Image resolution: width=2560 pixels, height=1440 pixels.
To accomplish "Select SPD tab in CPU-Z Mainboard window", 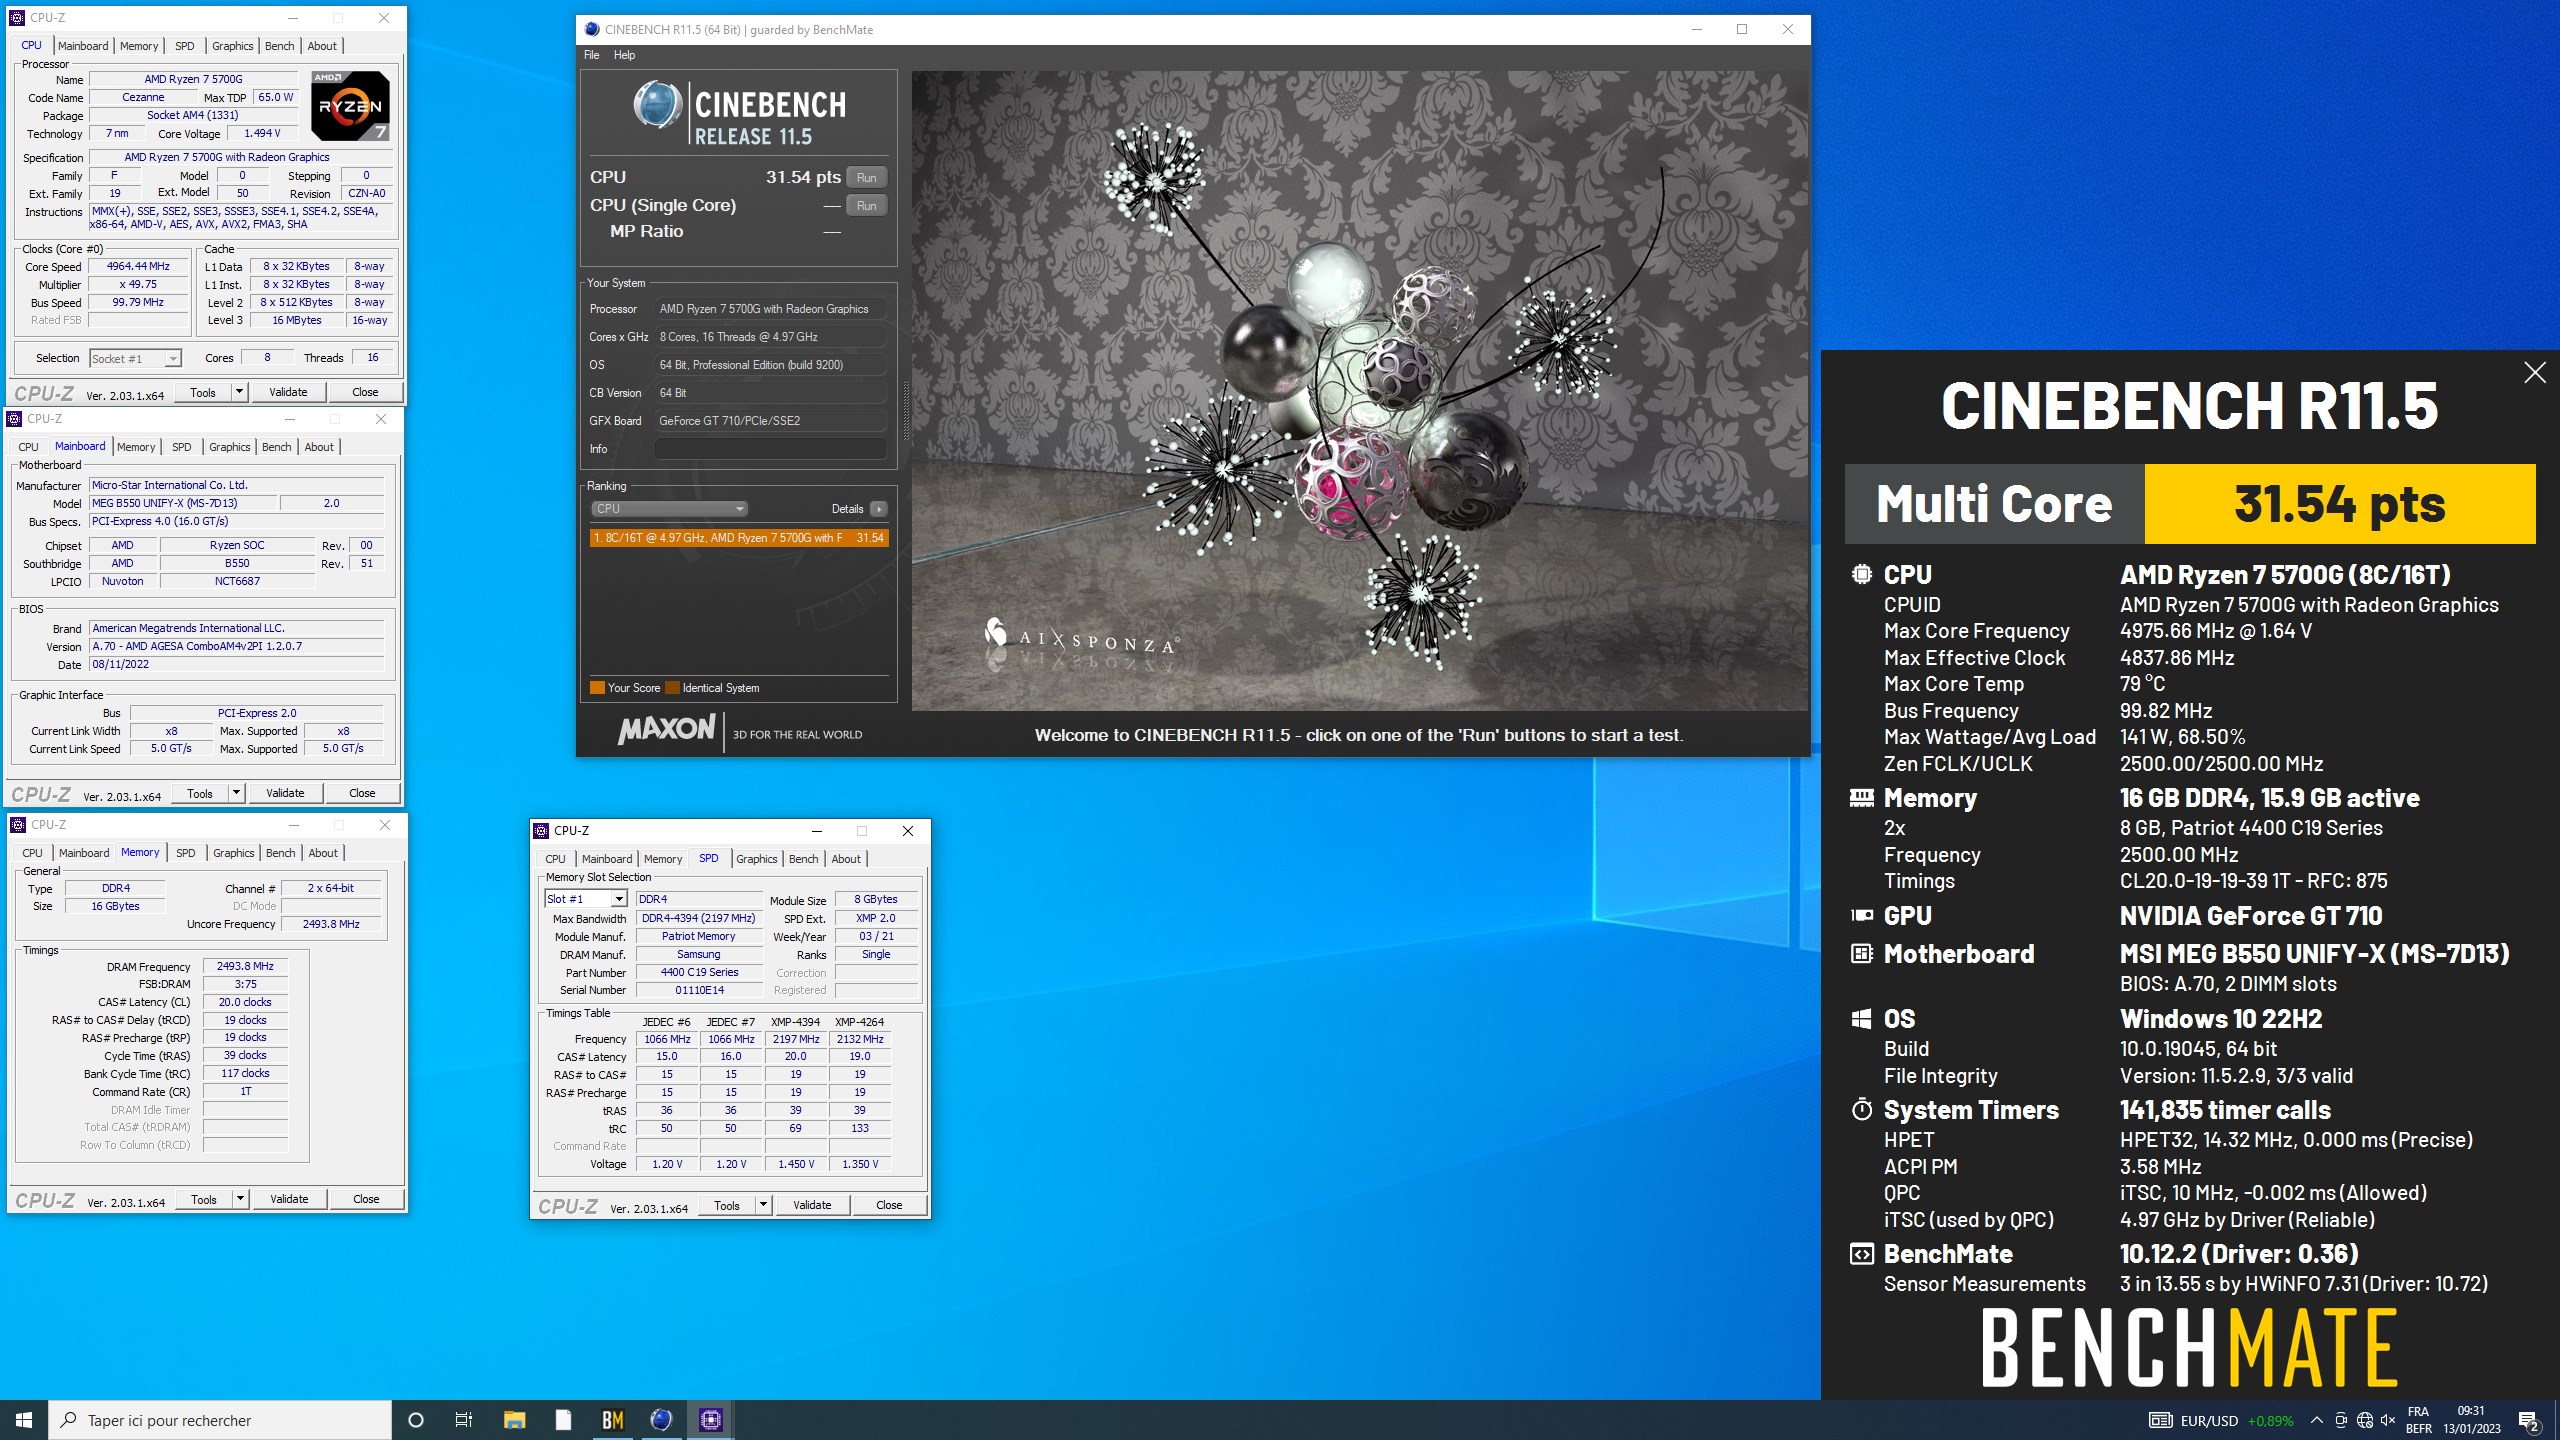I will point(181,447).
